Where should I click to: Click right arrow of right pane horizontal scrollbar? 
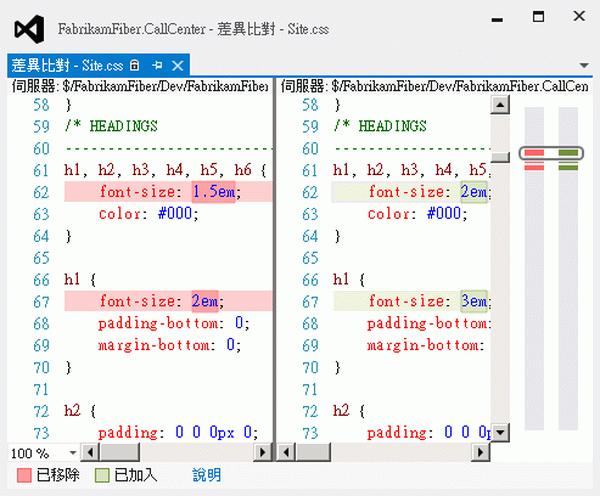coord(480,452)
